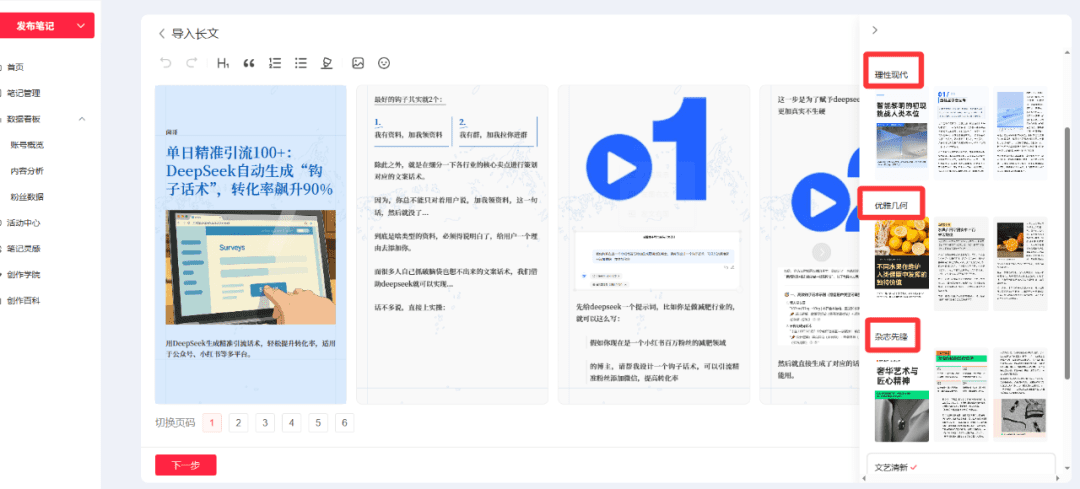
Task: Select the highlighter marker tool
Action: click(327, 63)
